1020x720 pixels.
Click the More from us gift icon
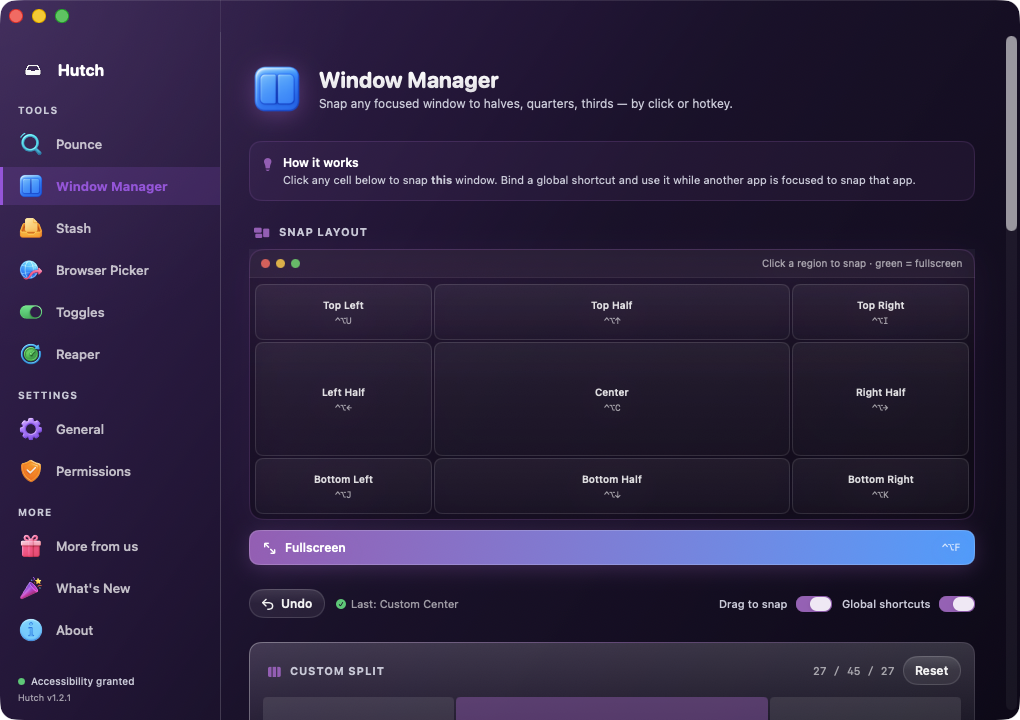(x=31, y=546)
